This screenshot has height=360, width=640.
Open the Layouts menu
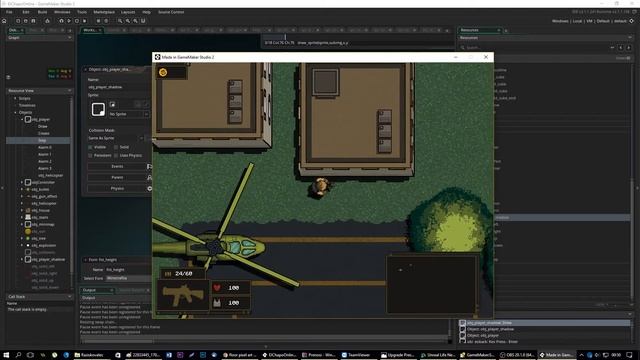128,12
